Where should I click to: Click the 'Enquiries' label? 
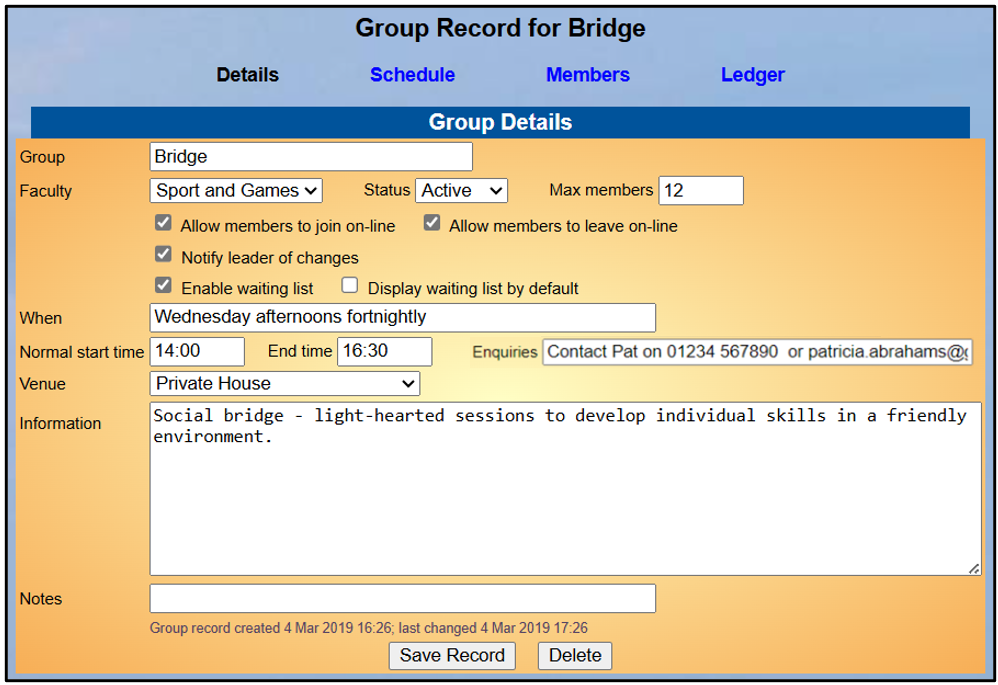coord(505,352)
